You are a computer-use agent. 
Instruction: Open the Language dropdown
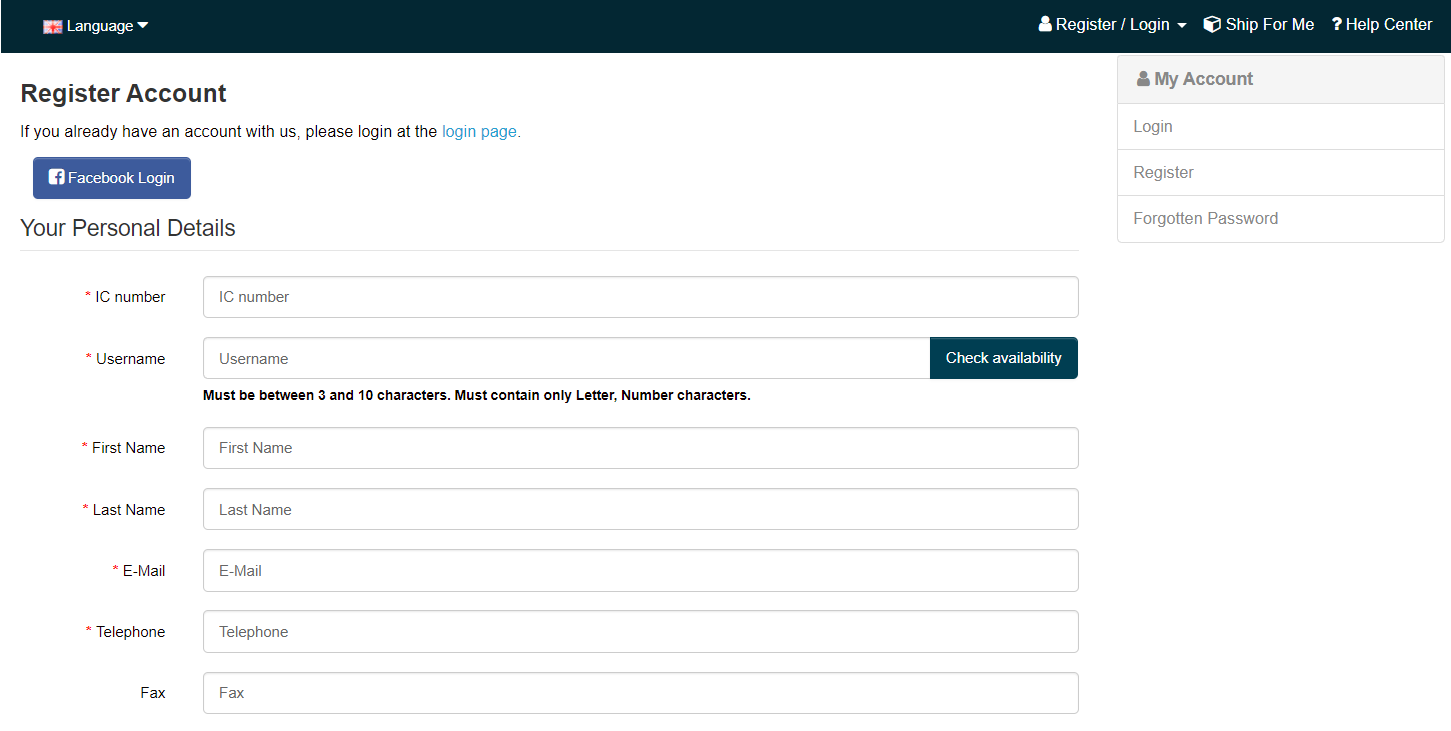[x=96, y=26]
